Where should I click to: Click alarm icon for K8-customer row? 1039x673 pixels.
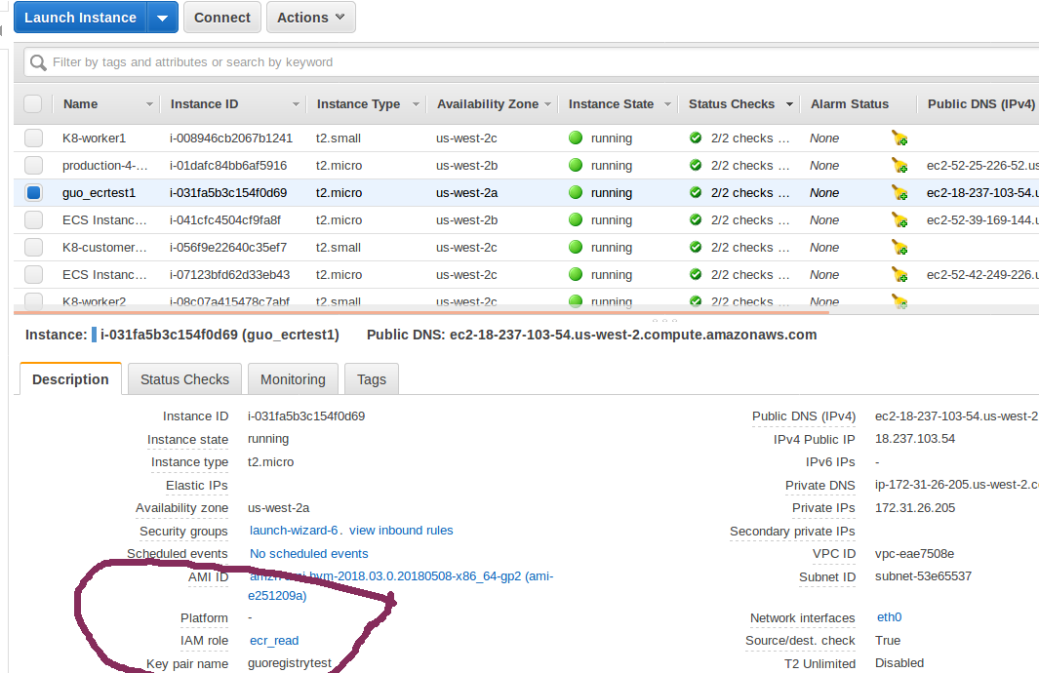pos(899,248)
